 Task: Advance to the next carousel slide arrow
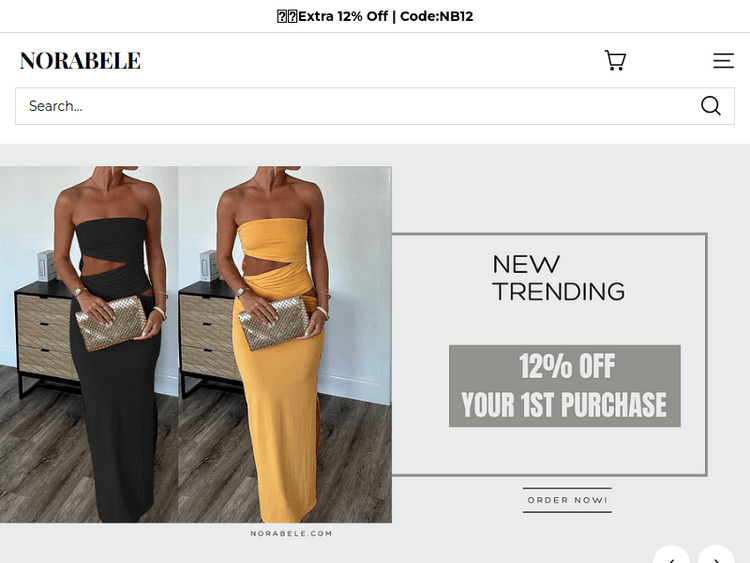[x=716, y=557]
